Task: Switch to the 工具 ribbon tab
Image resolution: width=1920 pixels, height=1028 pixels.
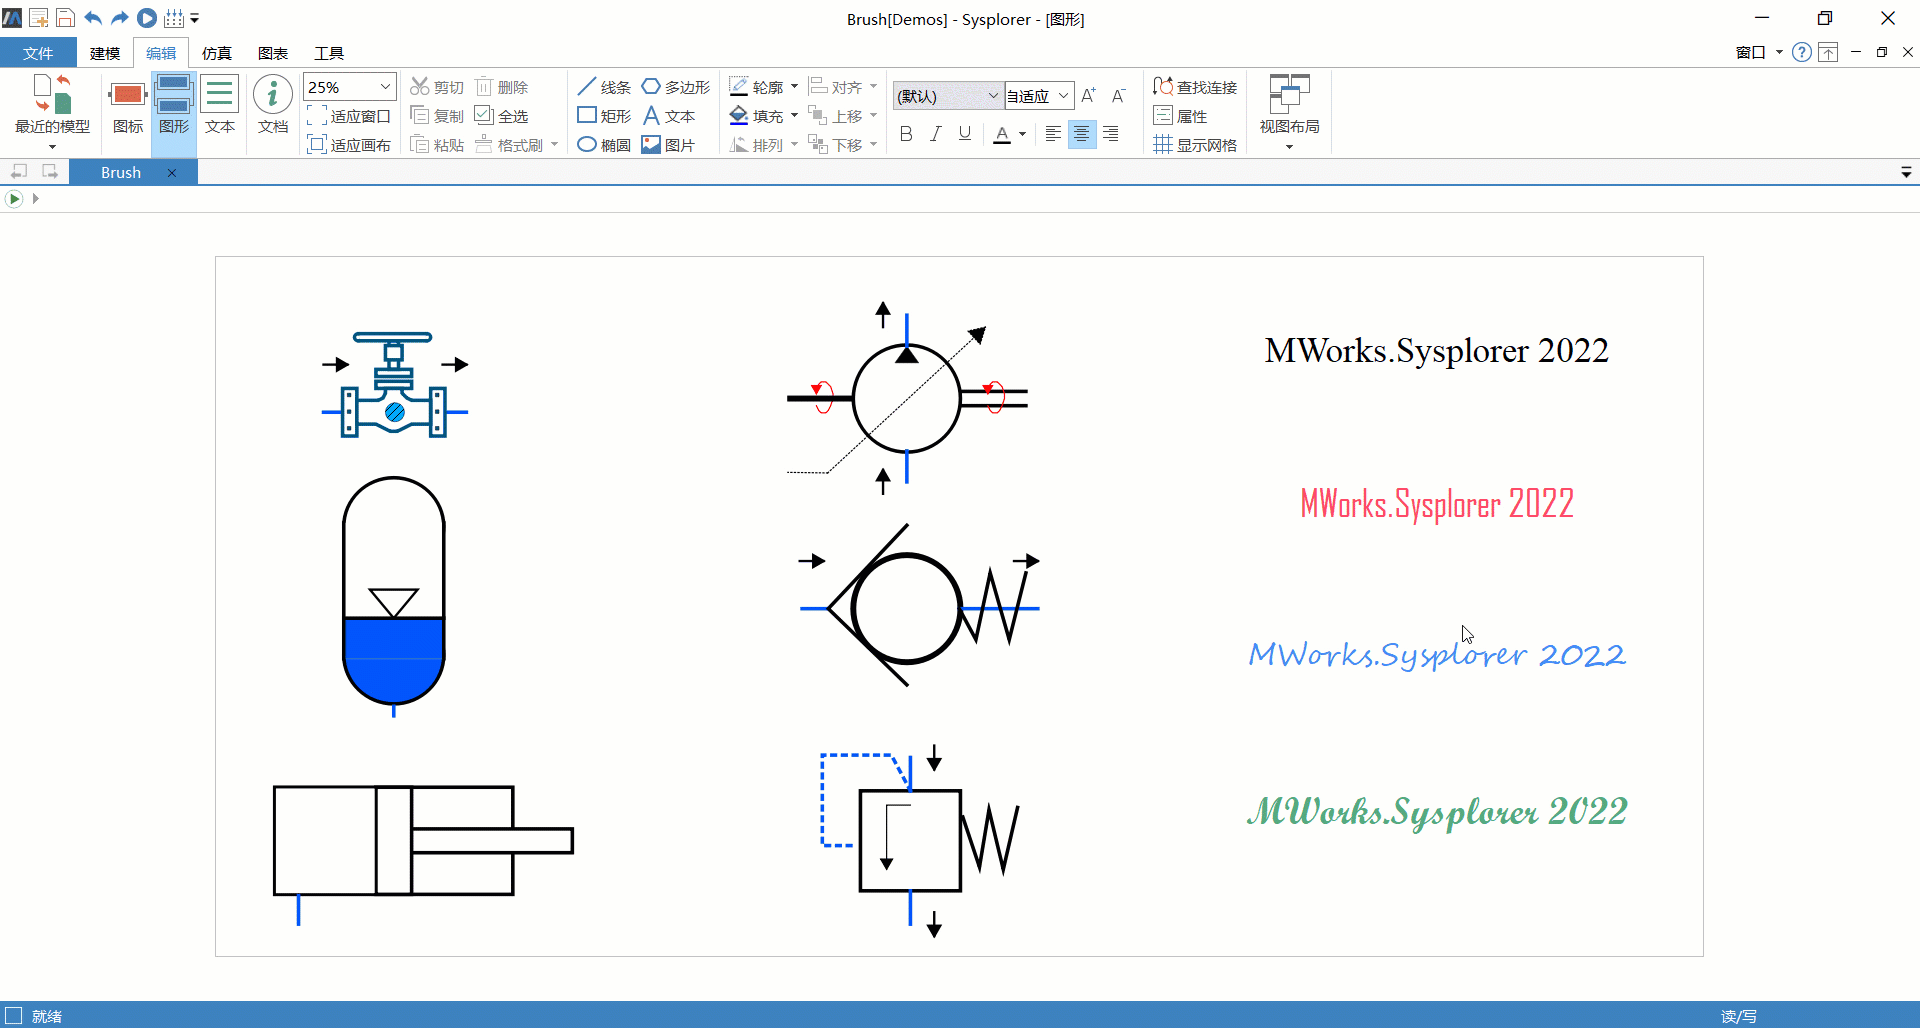Action: (329, 53)
